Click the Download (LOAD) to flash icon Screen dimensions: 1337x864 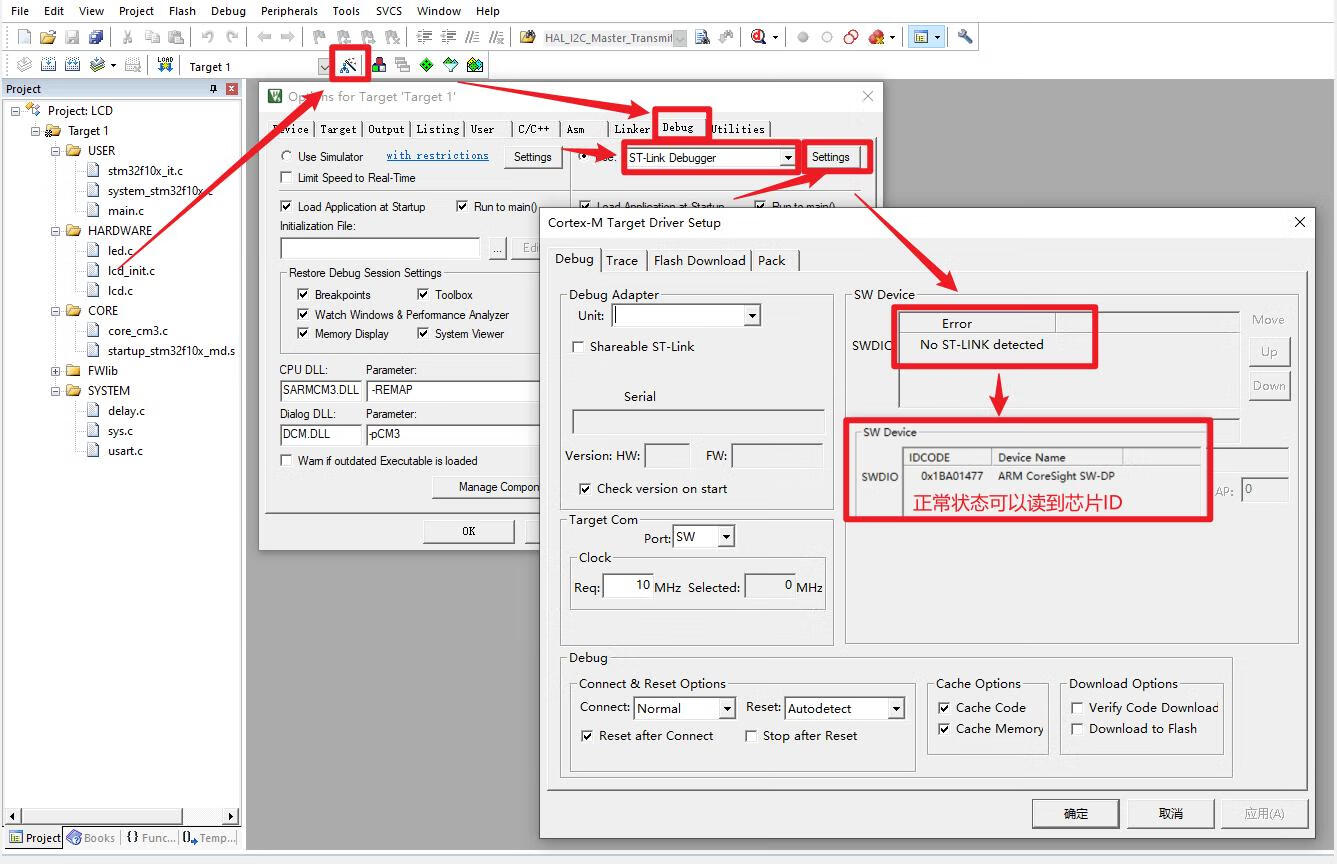(165, 66)
